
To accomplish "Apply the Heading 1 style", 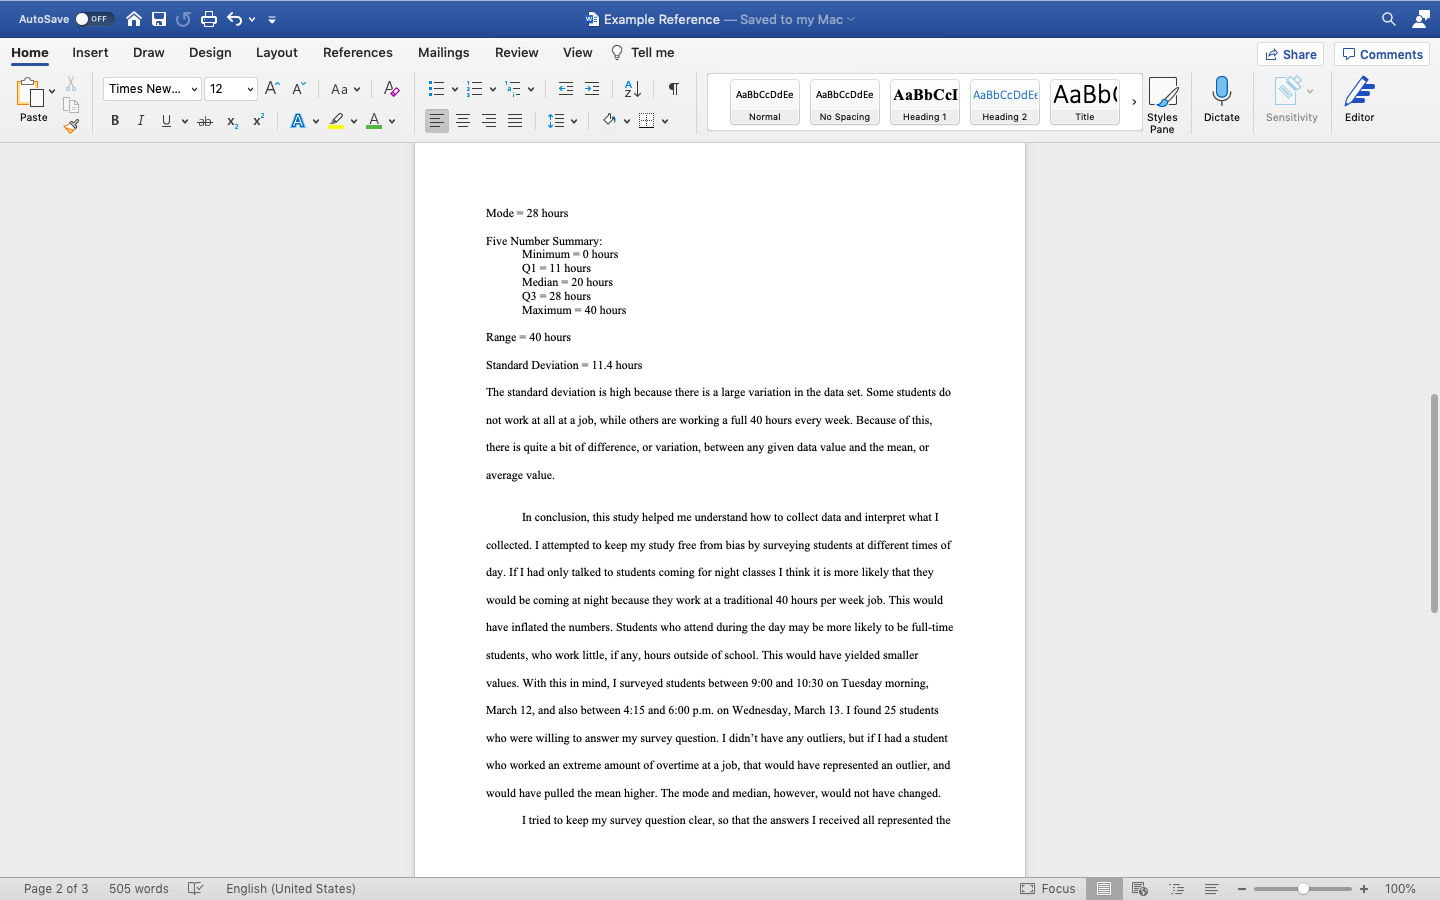I will [x=925, y=102].
